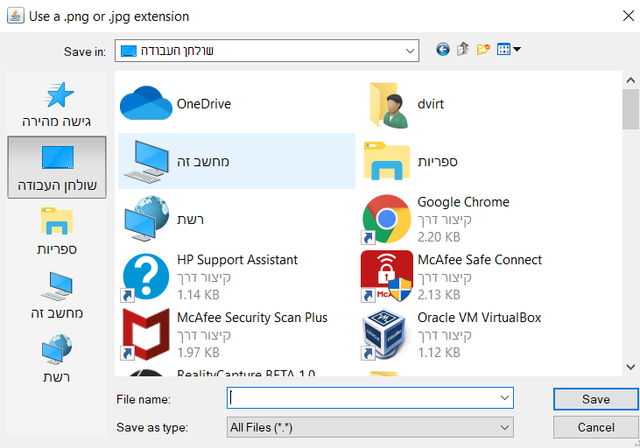
Task: Click the vertical scrollbar thumb
Action: coord(631,109)
